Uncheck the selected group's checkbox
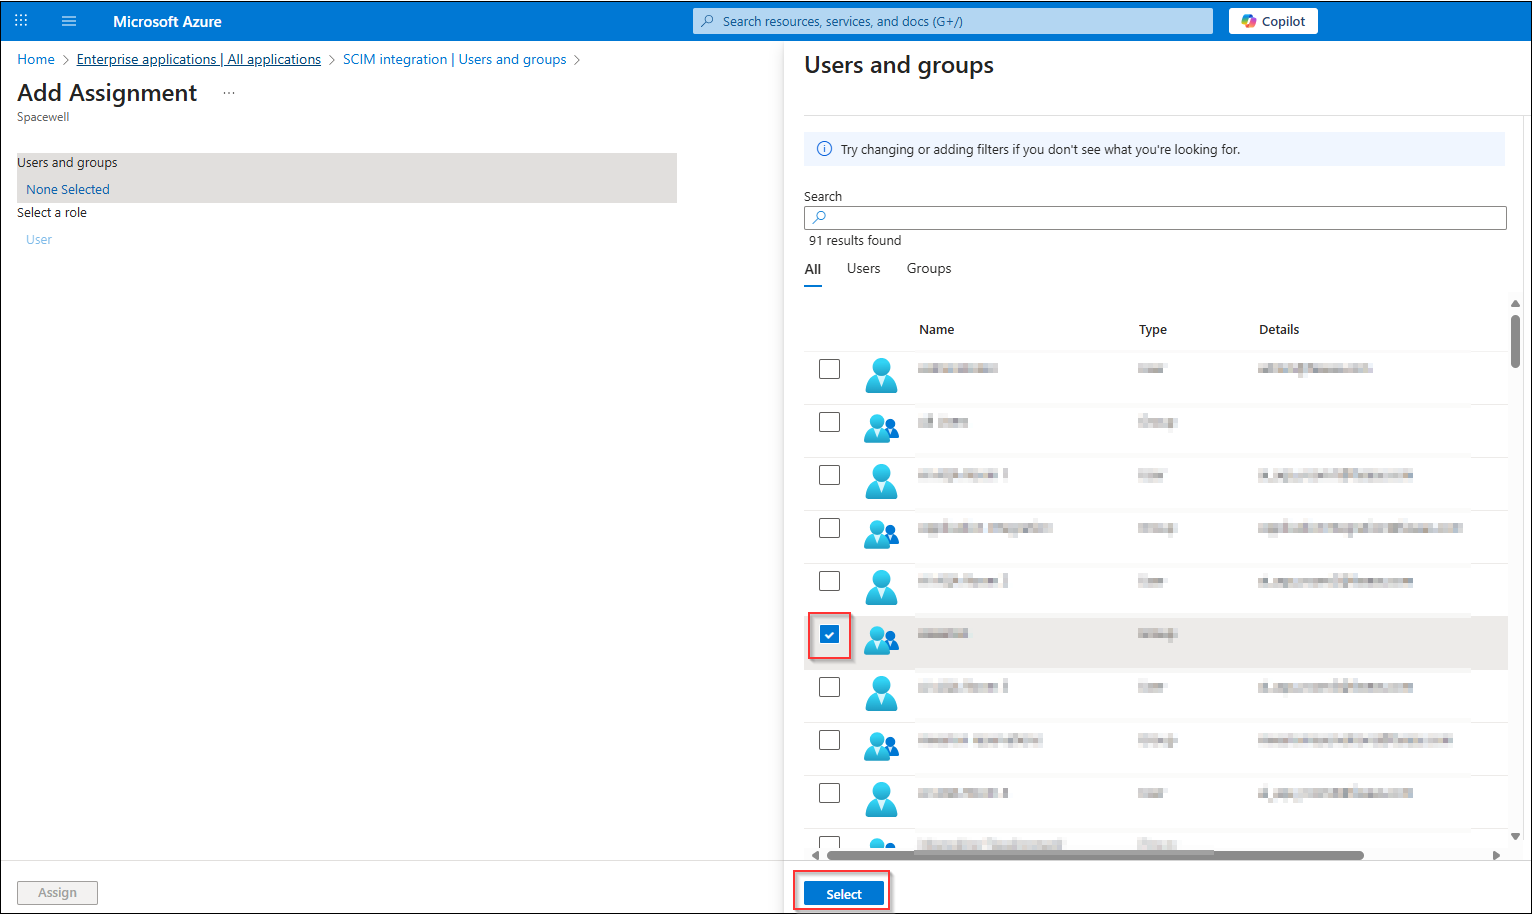This screenshot has width=1532, height=914. point(829,634)
